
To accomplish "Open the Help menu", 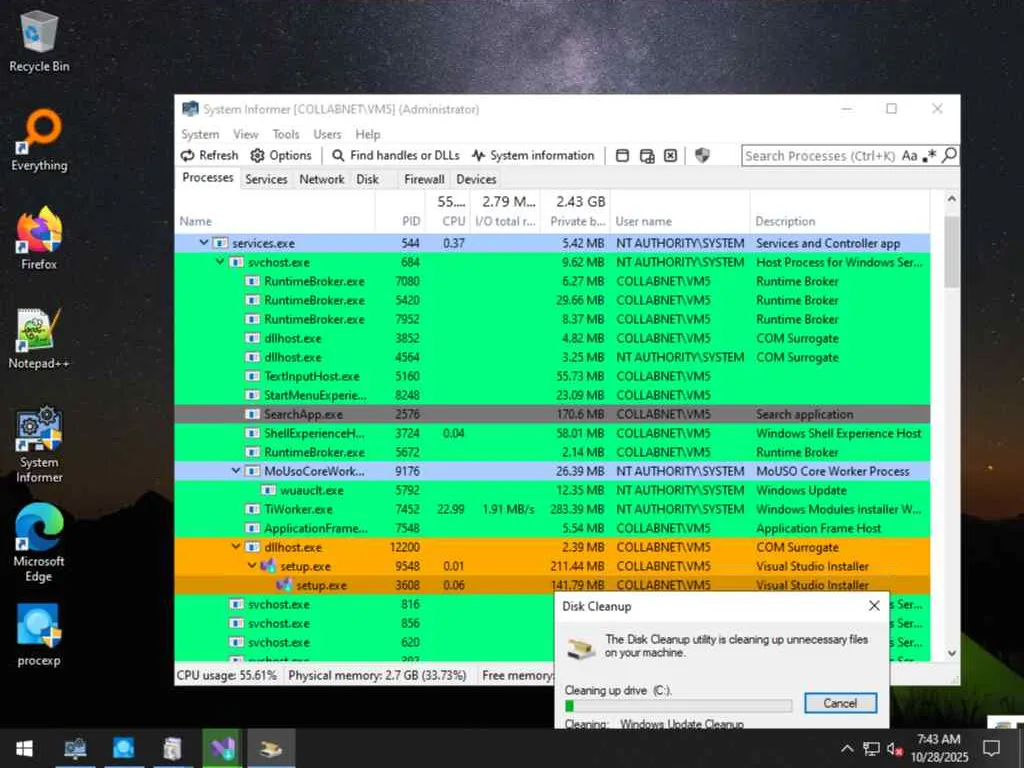I will 368,134.
